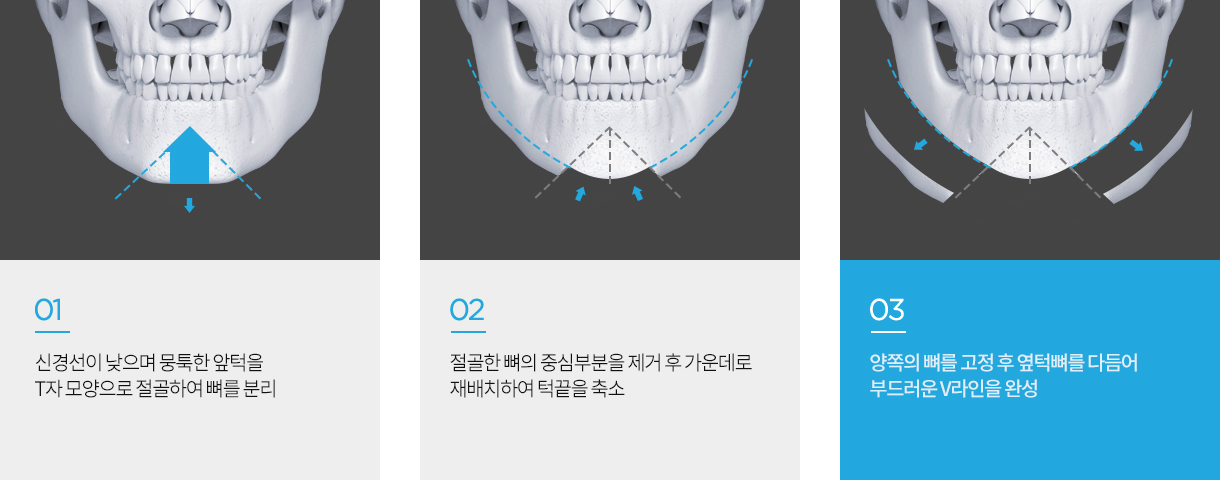Screen dimensions: 1220x480
Task: Click the gray dashed triangle on step 02 chin
Action: 608,162
